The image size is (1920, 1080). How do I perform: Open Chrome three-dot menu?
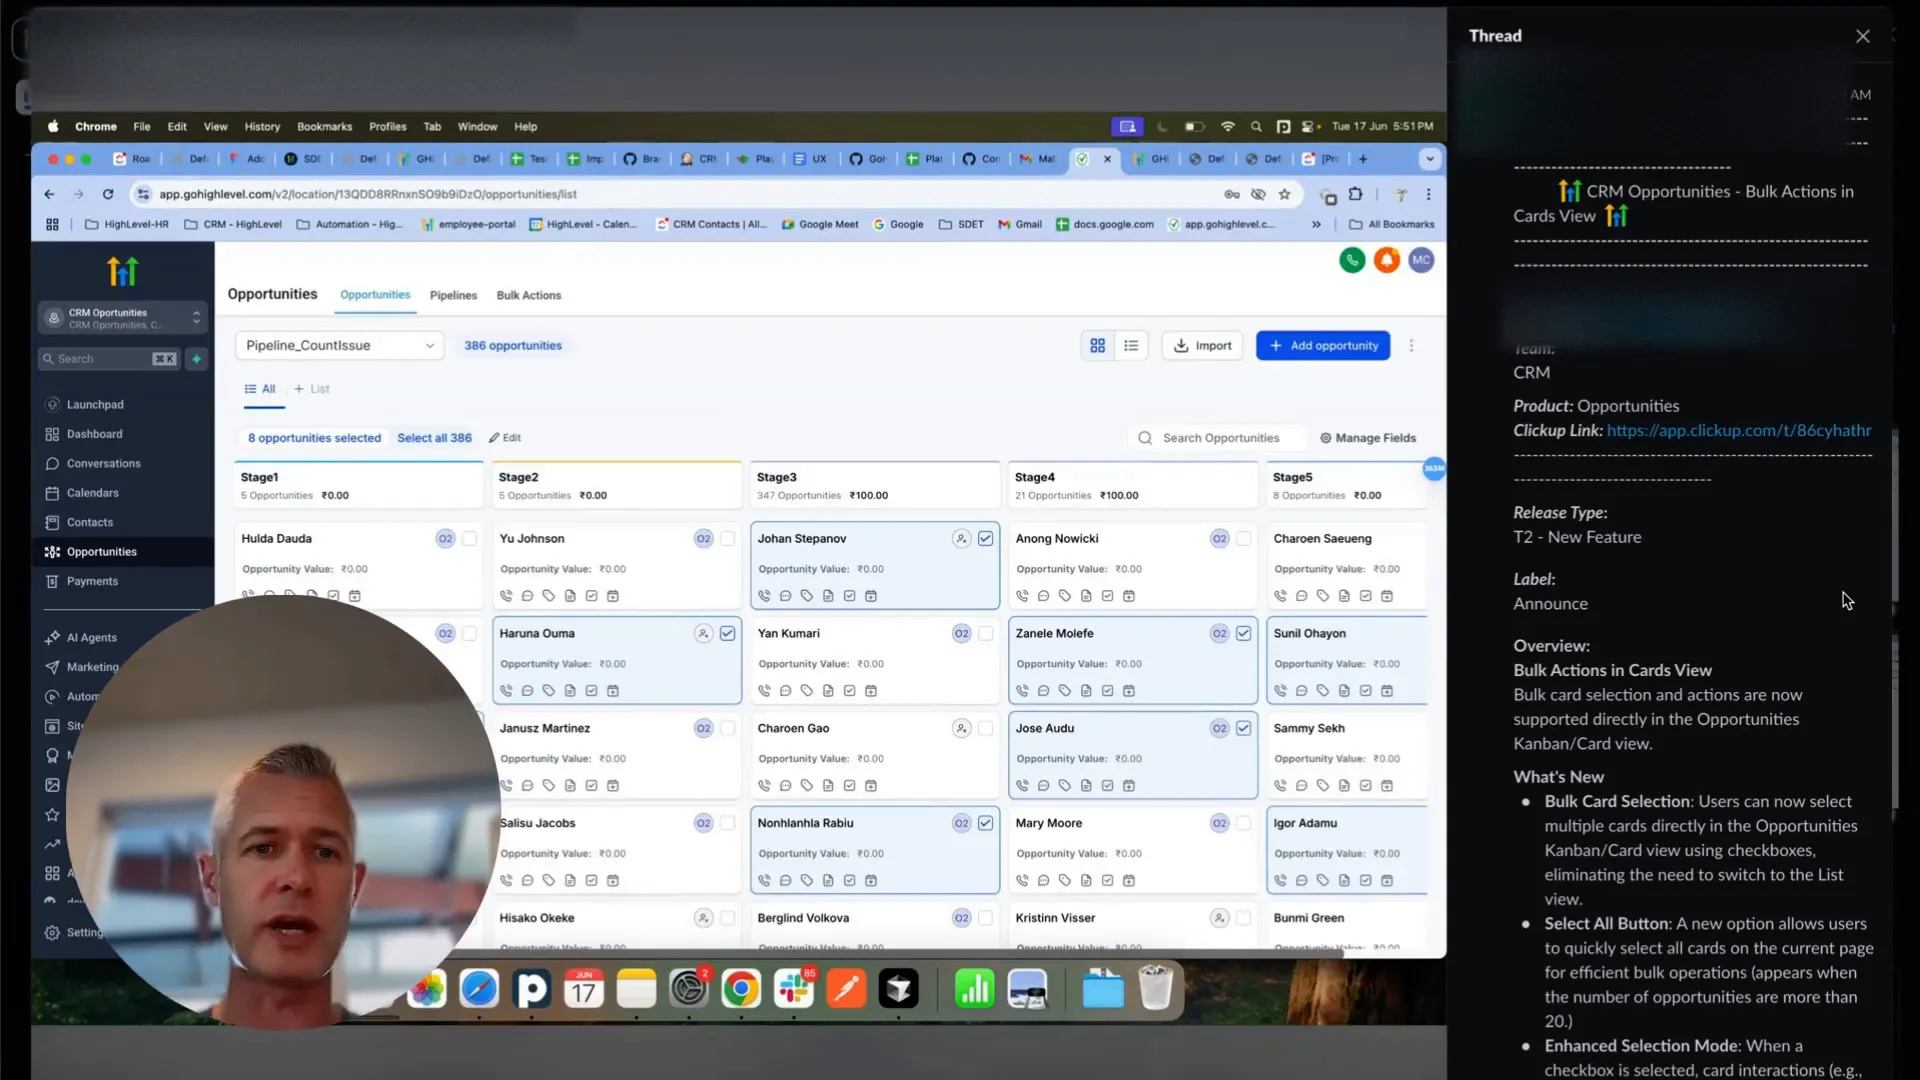1428,194
